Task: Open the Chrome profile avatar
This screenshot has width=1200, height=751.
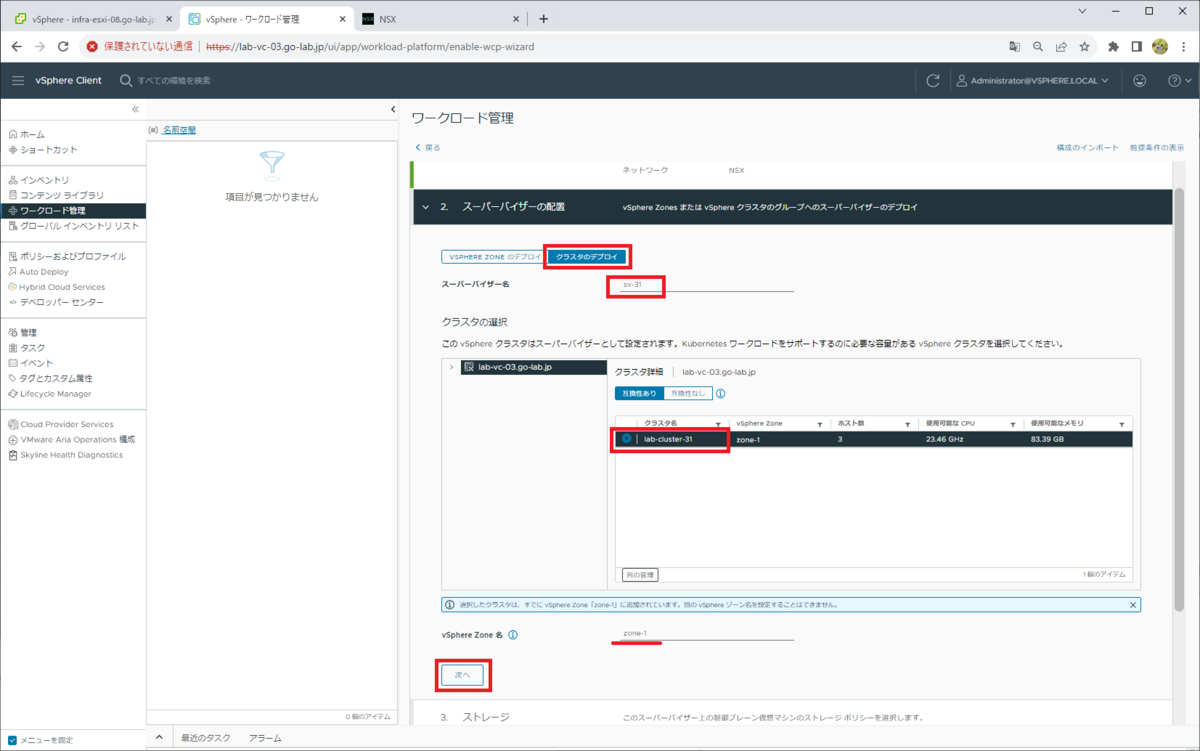Action: pyautogui.click(x=1160, y=46)
